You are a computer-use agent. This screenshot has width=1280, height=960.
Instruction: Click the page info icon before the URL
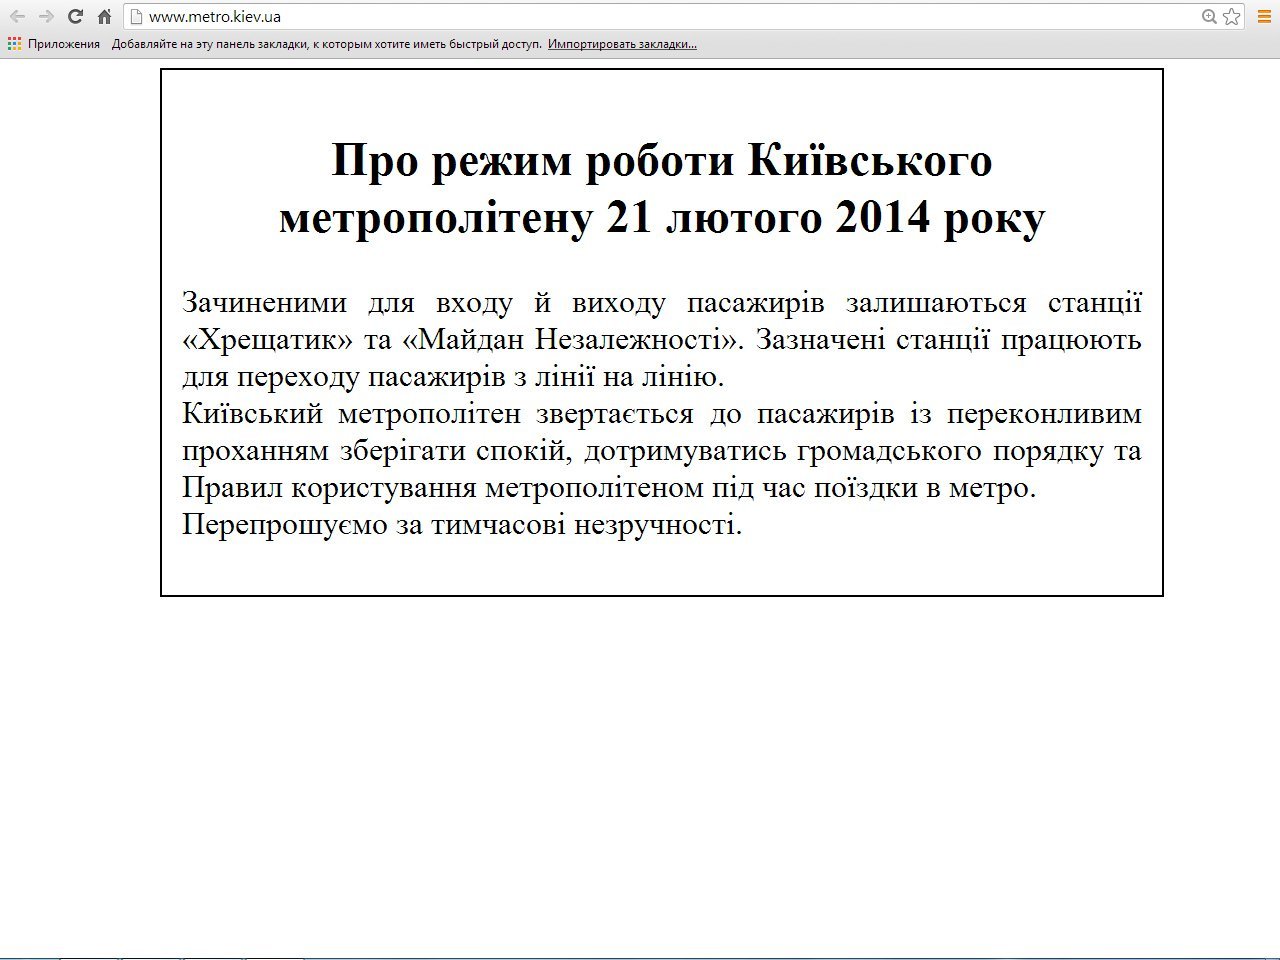[138, 16]
